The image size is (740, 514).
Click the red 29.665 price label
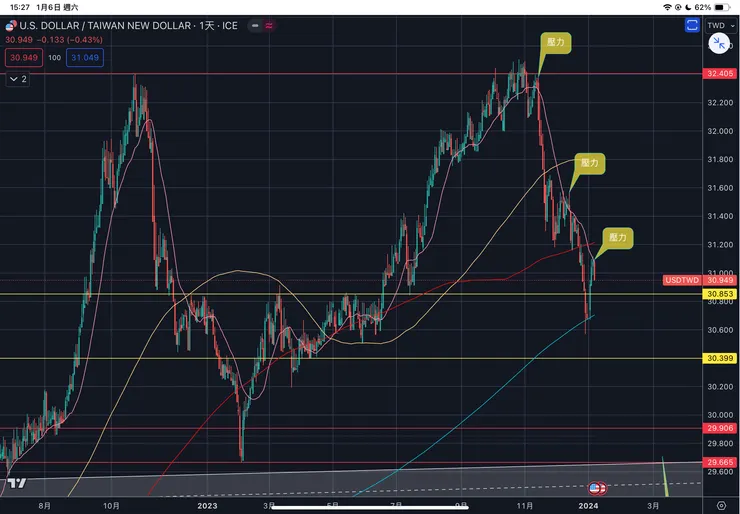coord(720,462)
